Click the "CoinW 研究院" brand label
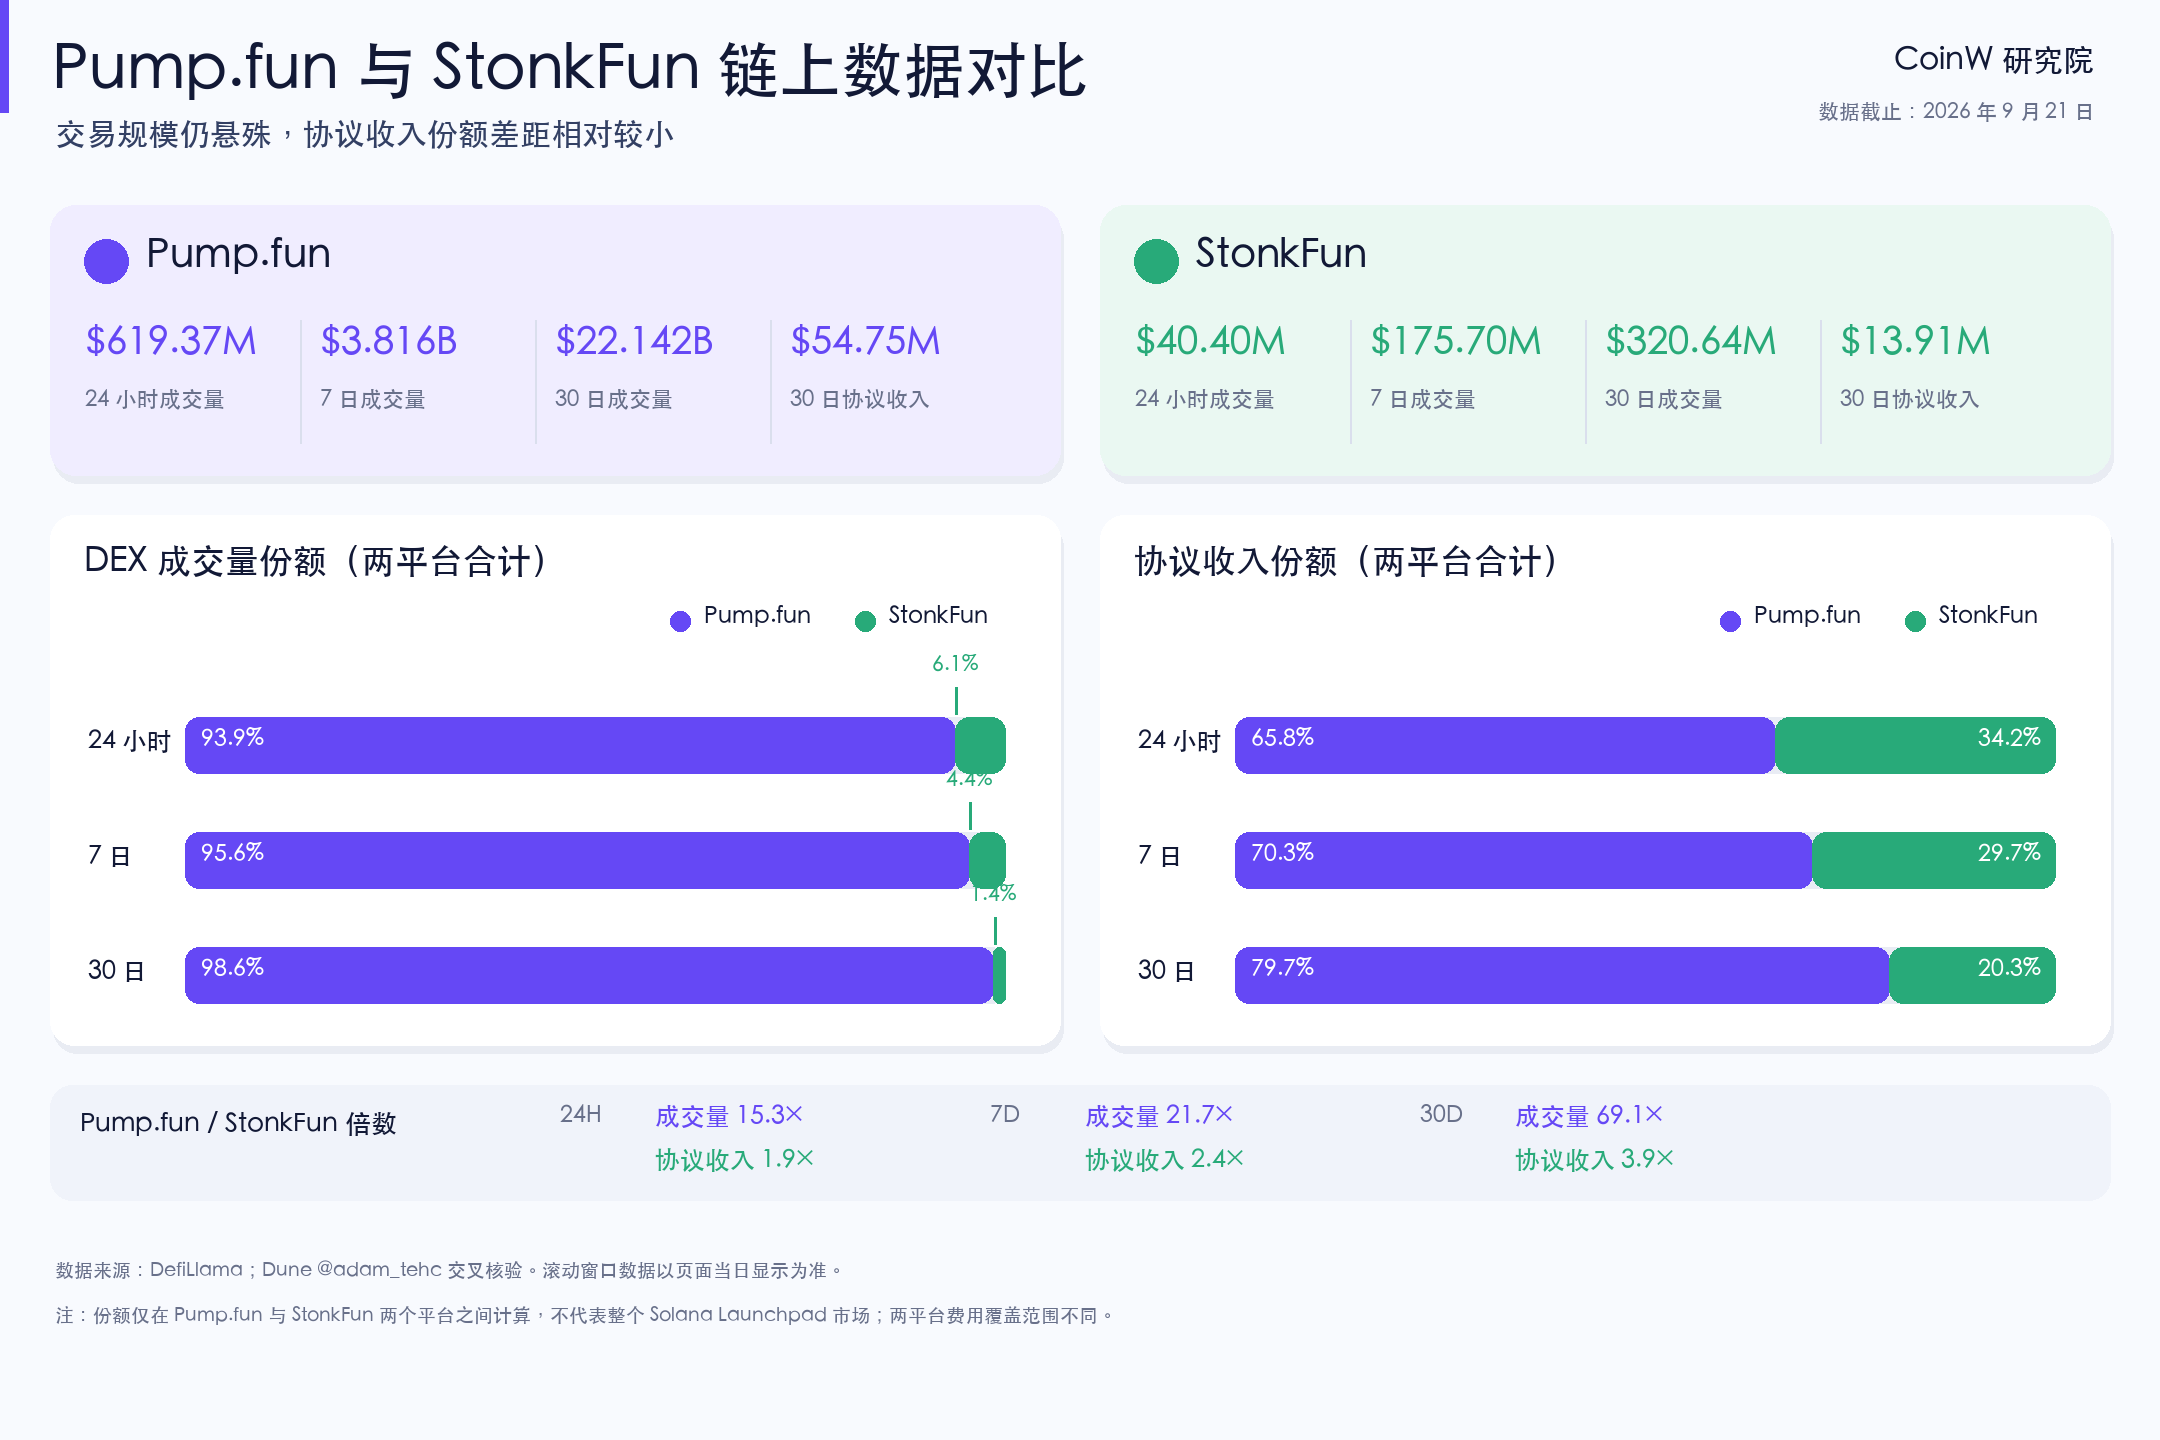The height and width of the screenshot is (1440, 2160). (1993, 59)
